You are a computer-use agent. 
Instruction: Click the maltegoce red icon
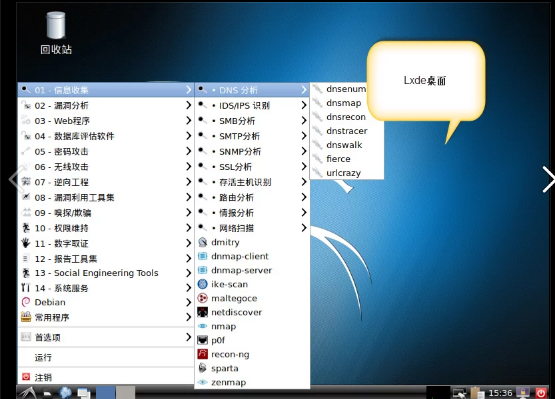202,298
